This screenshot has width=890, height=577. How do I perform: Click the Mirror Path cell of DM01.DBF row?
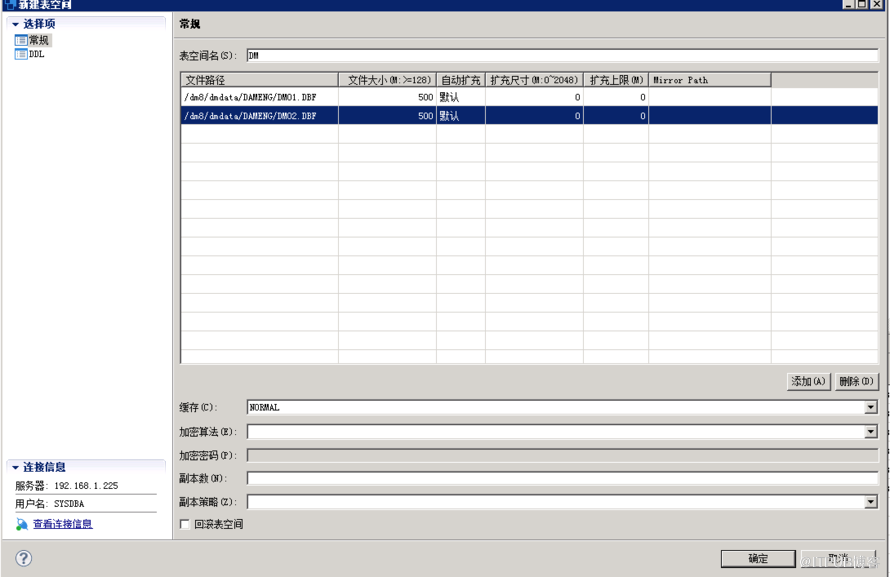pyautogui.click(x=710, y=97)
